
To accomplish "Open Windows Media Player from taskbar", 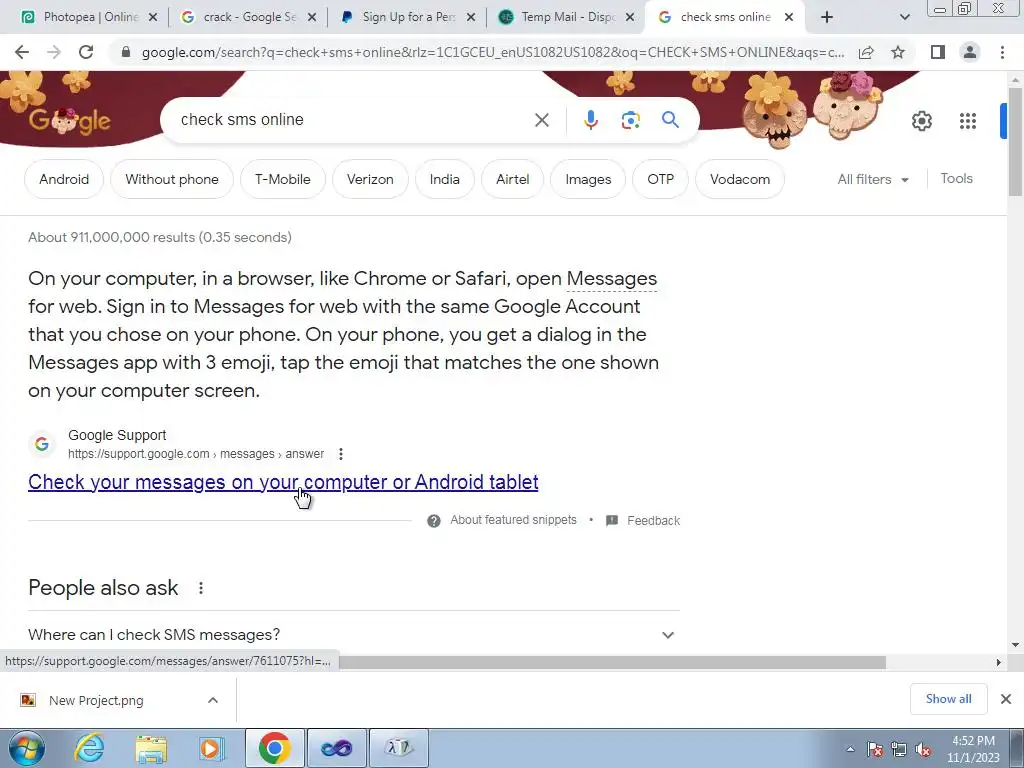I will point(211,748).
